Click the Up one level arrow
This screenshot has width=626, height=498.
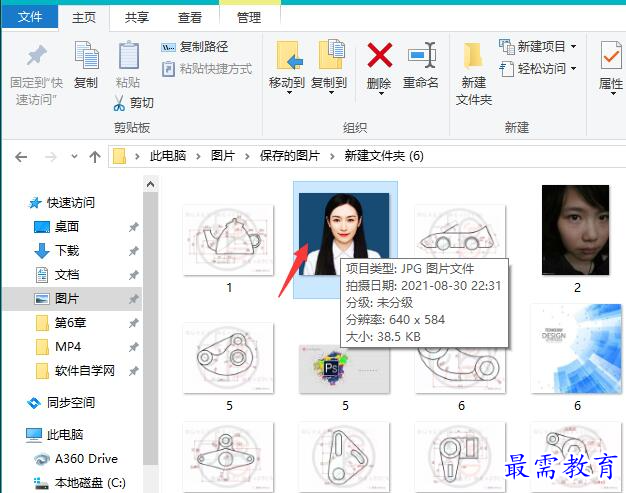(x=95, y=157)
